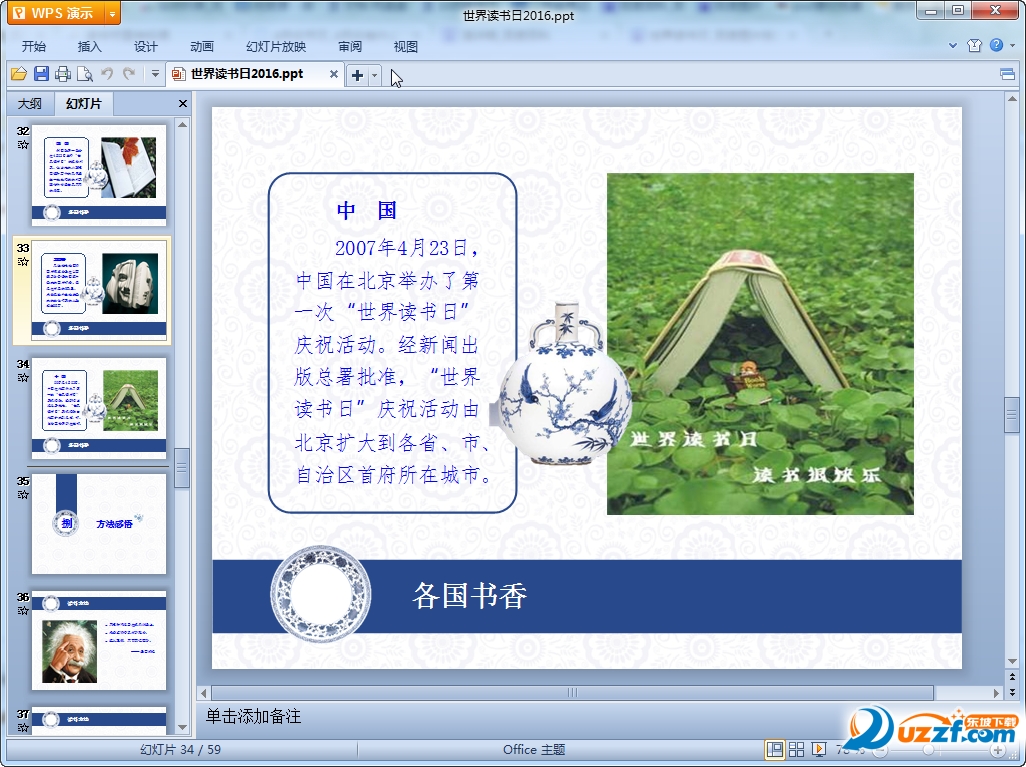Undo the last action
1026x767 pixels.
pos(107,74)
